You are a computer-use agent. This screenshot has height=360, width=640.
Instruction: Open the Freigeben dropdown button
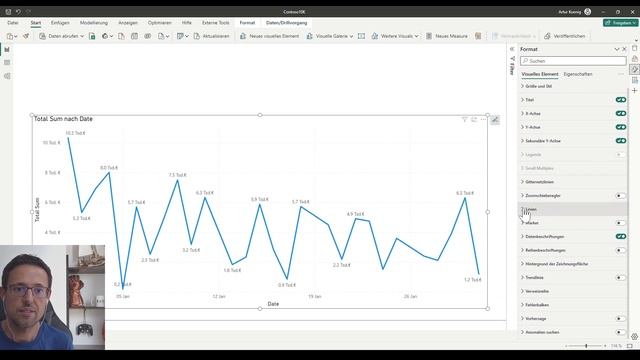(x=620, y=23)
